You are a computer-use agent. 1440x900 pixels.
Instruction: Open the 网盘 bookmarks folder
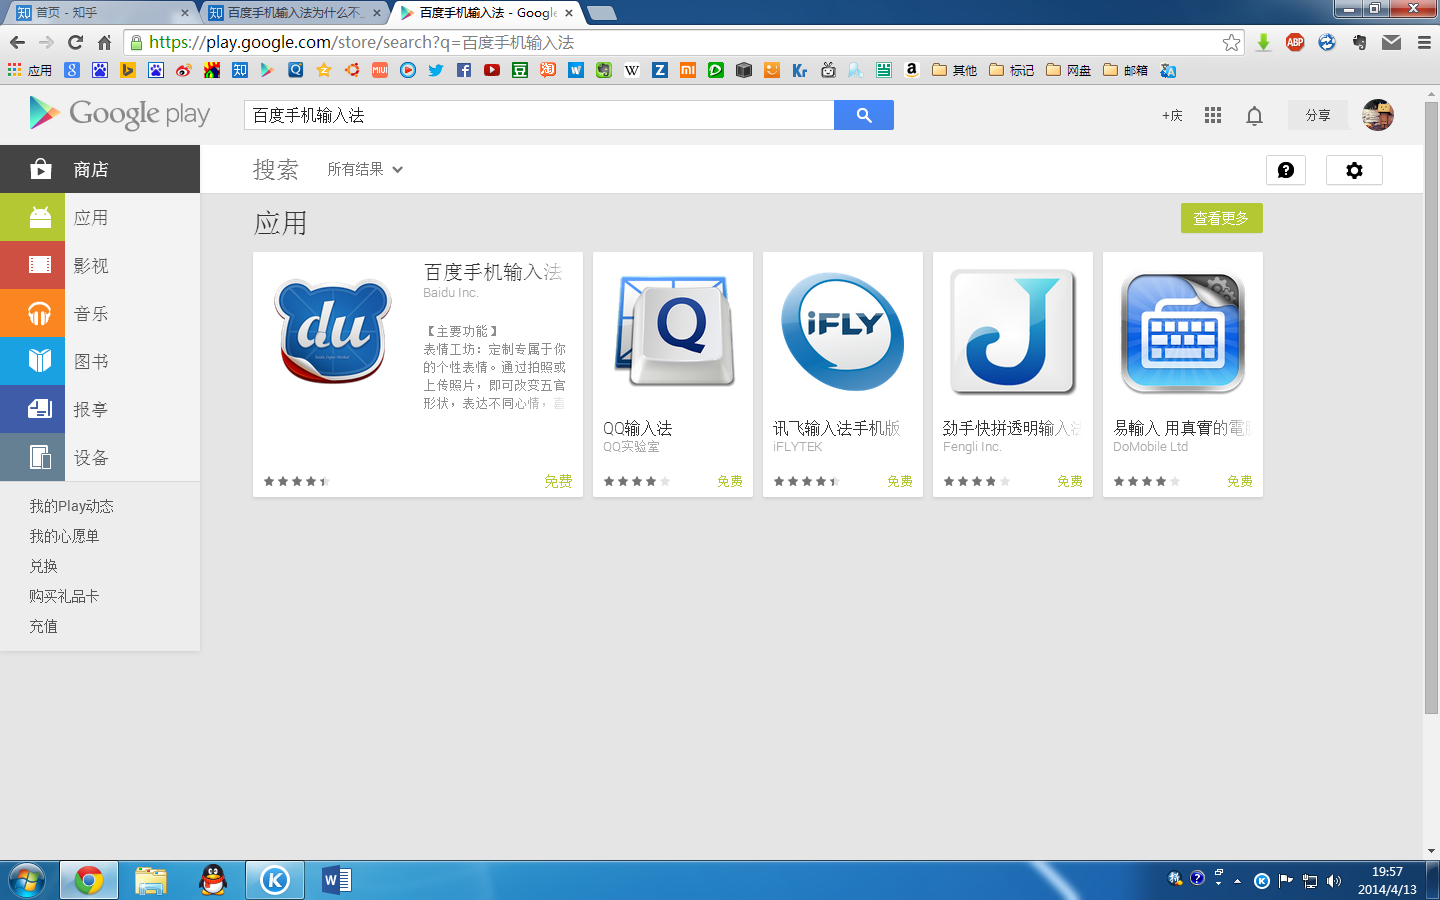click(x=1069, y=70)
